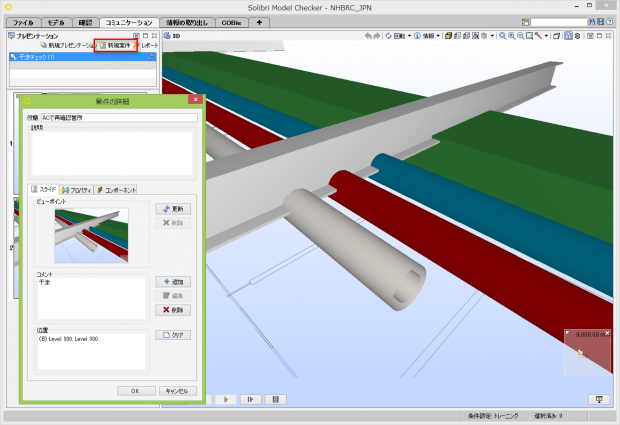
Task: Click the zoom-to-window rectangle icon
Action: (x=529, y=36)
